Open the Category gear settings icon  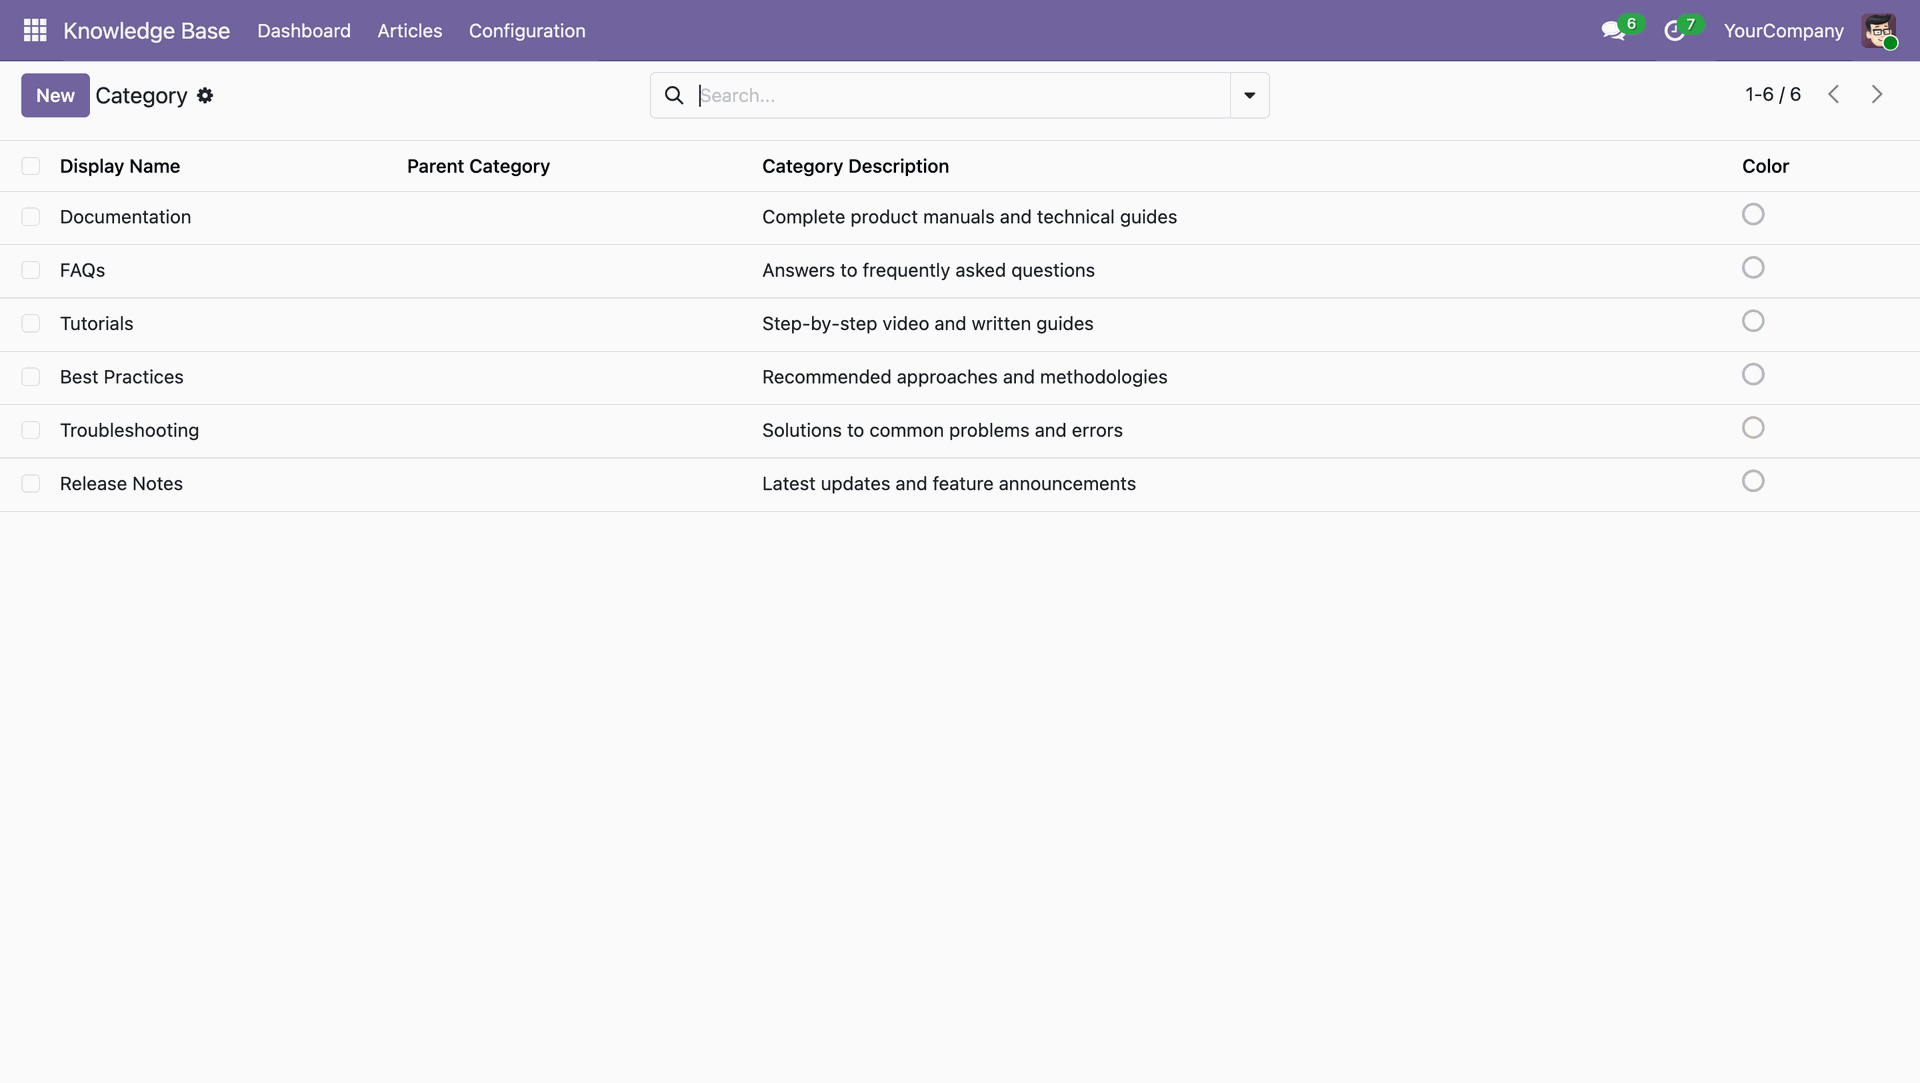(205, 95)
